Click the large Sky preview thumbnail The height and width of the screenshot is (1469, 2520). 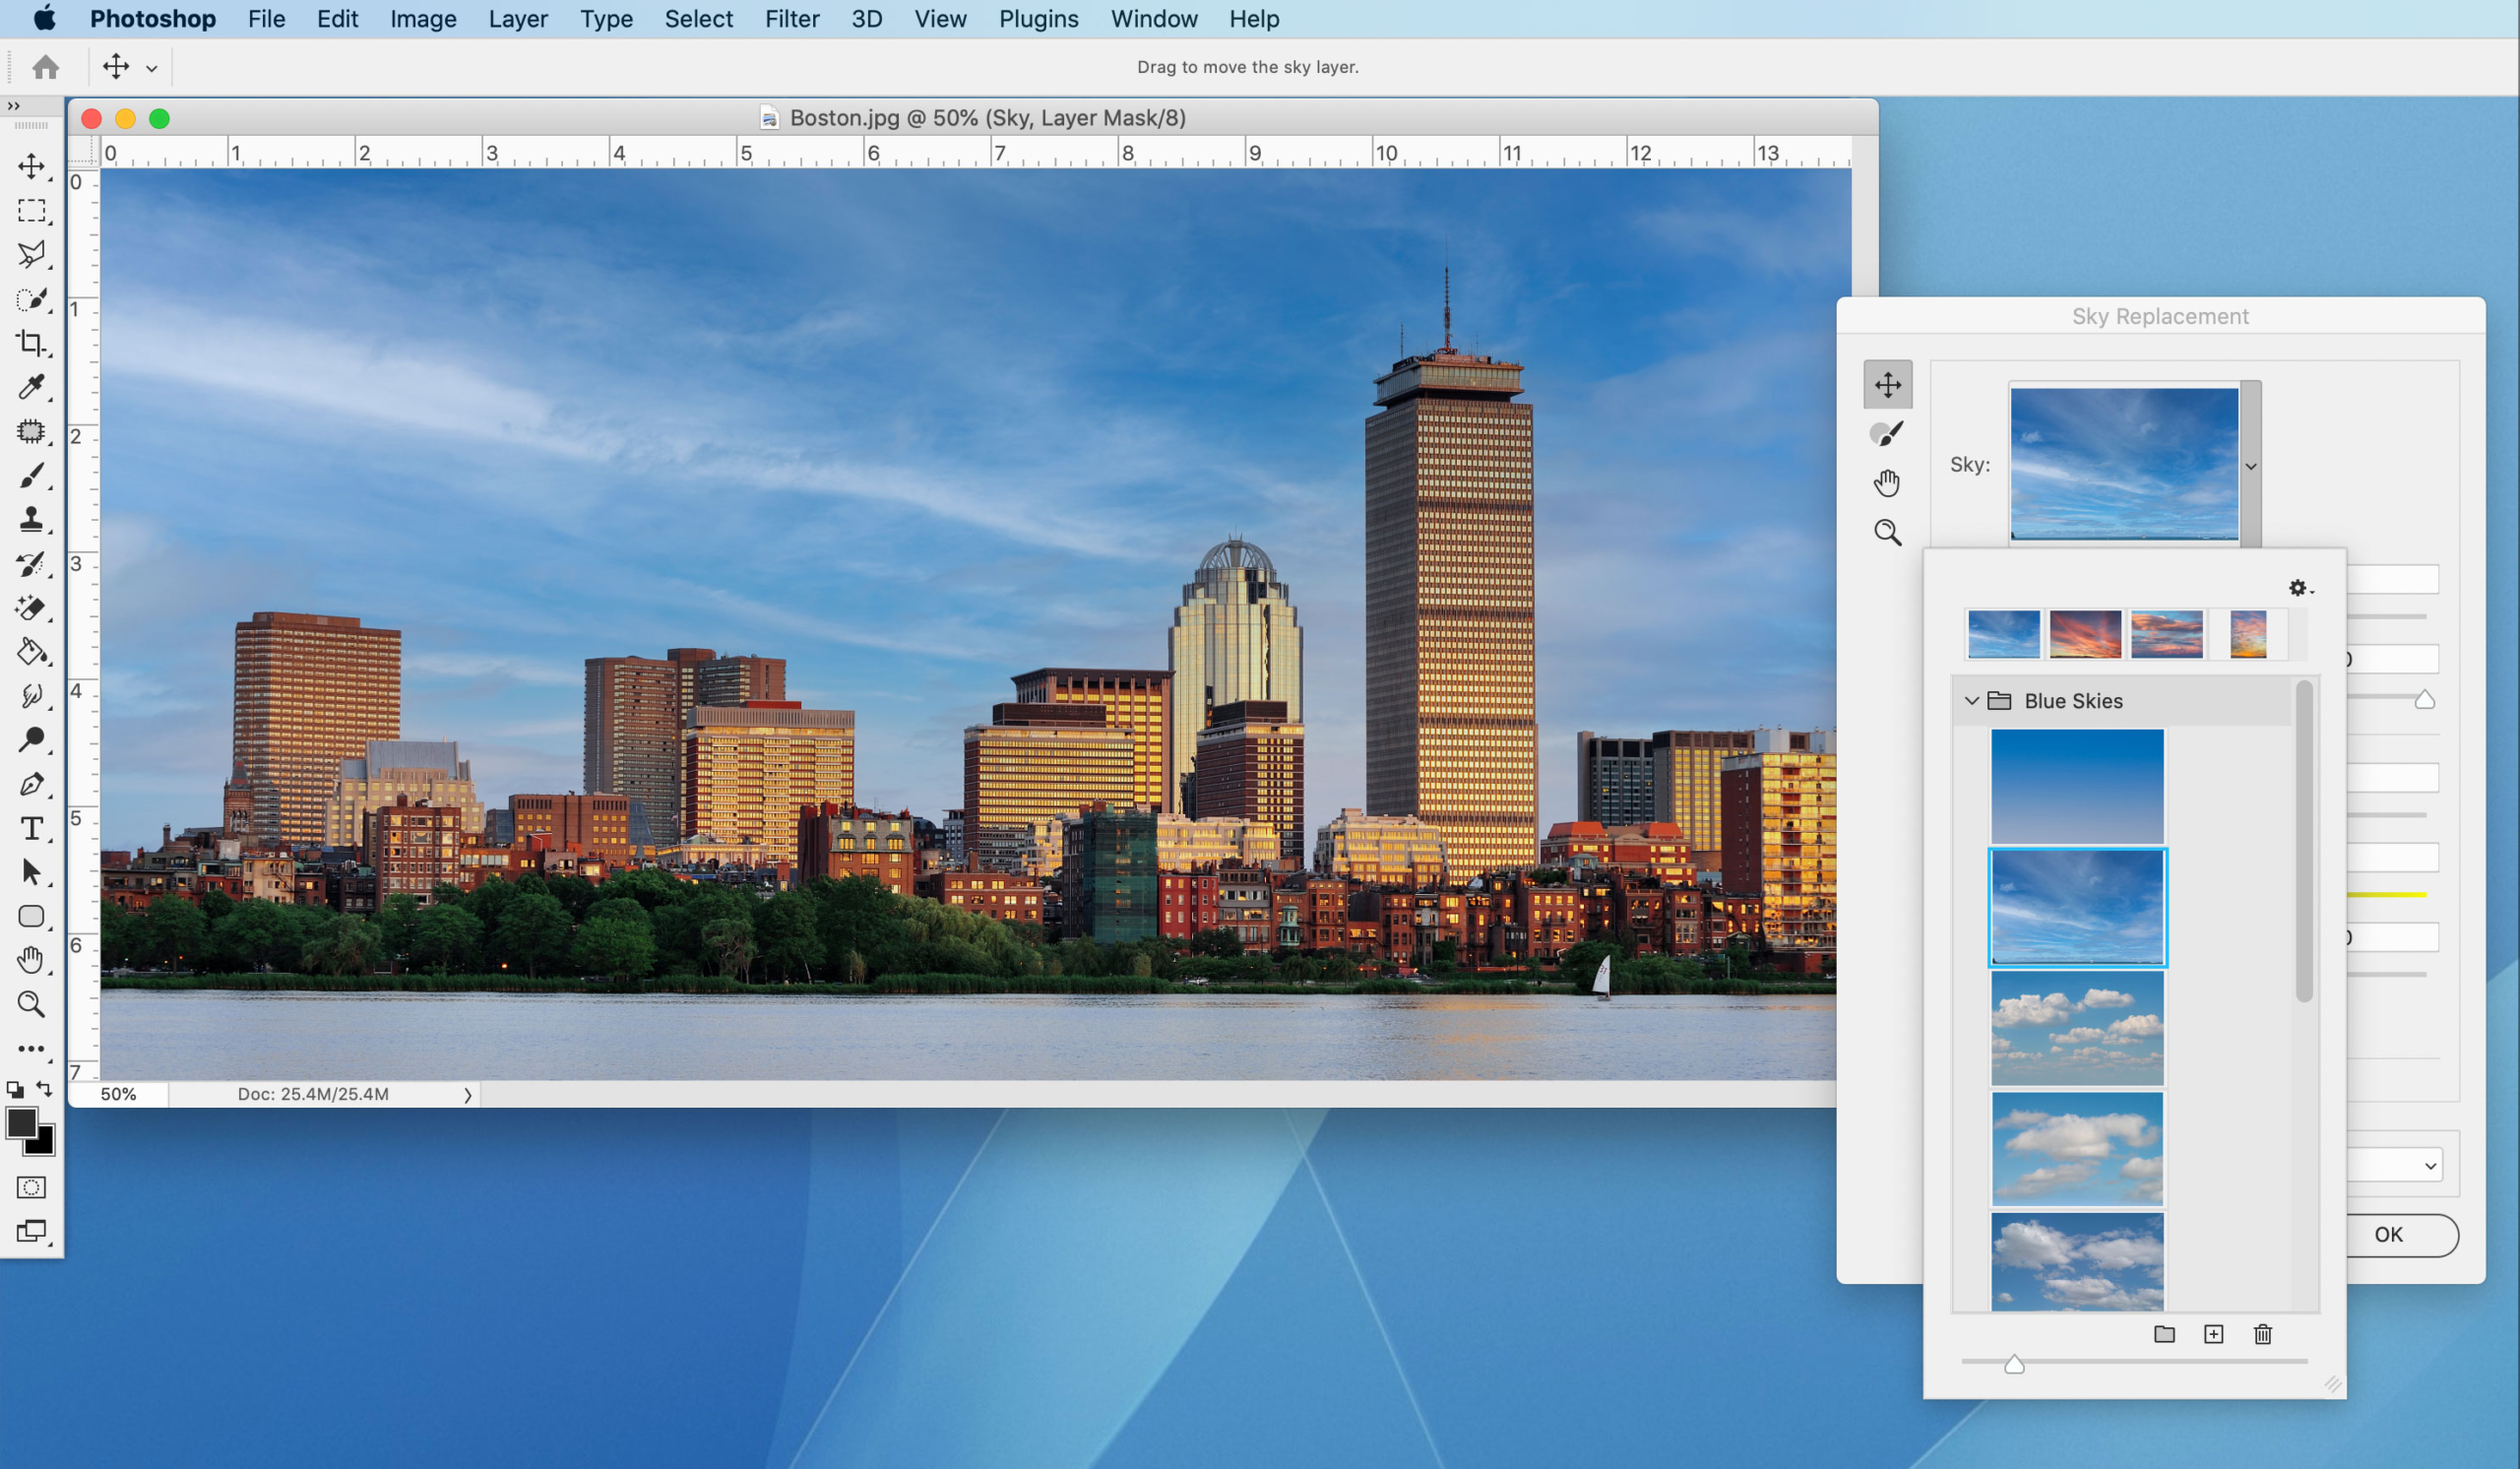point(2124,464)
